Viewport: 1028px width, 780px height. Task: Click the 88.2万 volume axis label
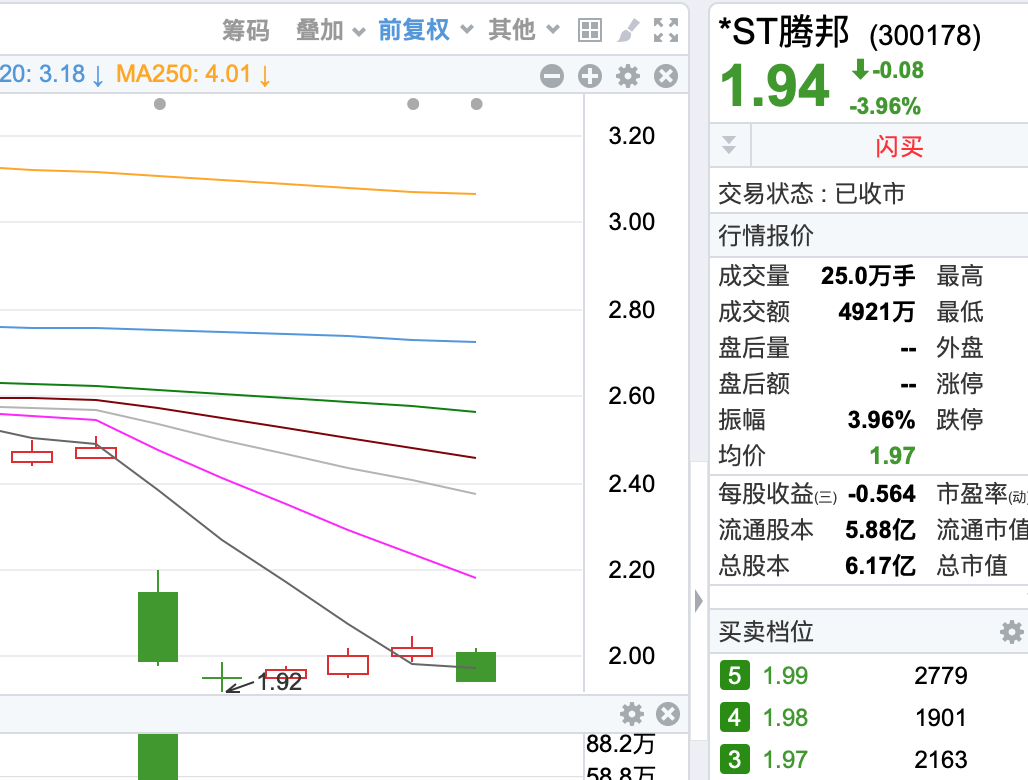pos(620,744)
